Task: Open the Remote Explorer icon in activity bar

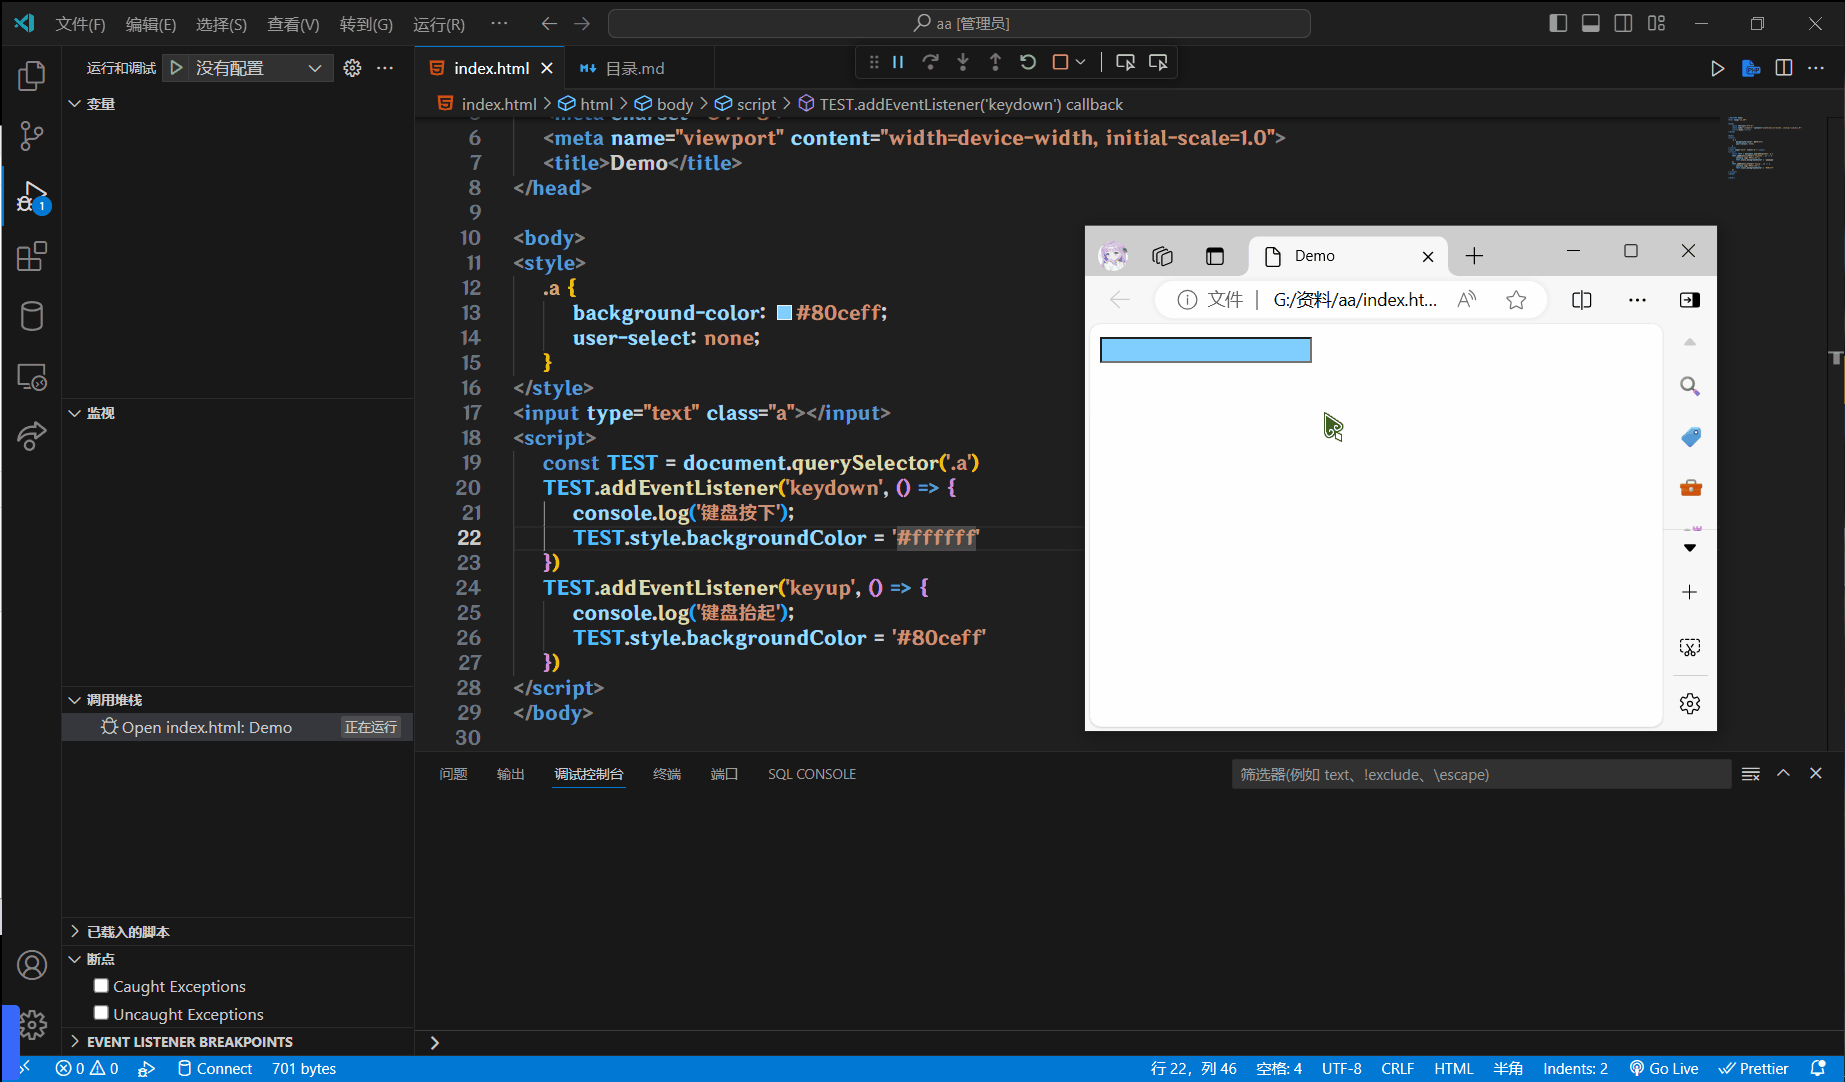Action: (x=32, y=377)
